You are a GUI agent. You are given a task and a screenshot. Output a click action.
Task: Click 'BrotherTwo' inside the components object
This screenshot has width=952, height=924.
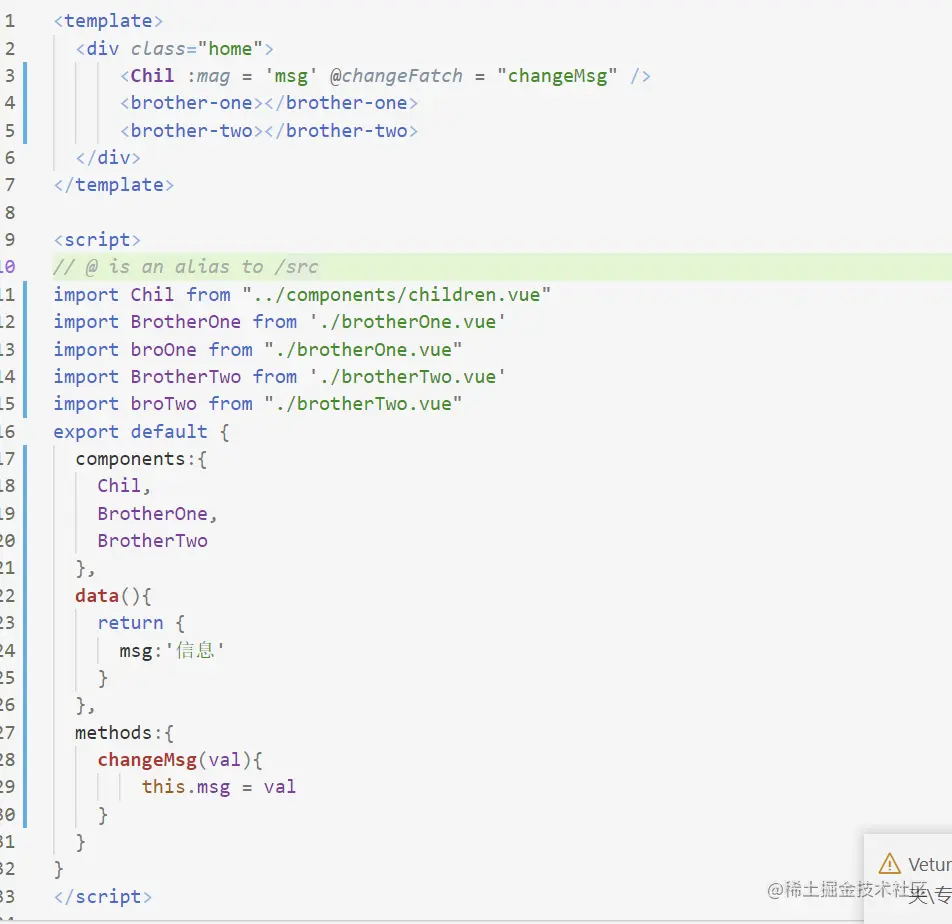tap(152, 541)
